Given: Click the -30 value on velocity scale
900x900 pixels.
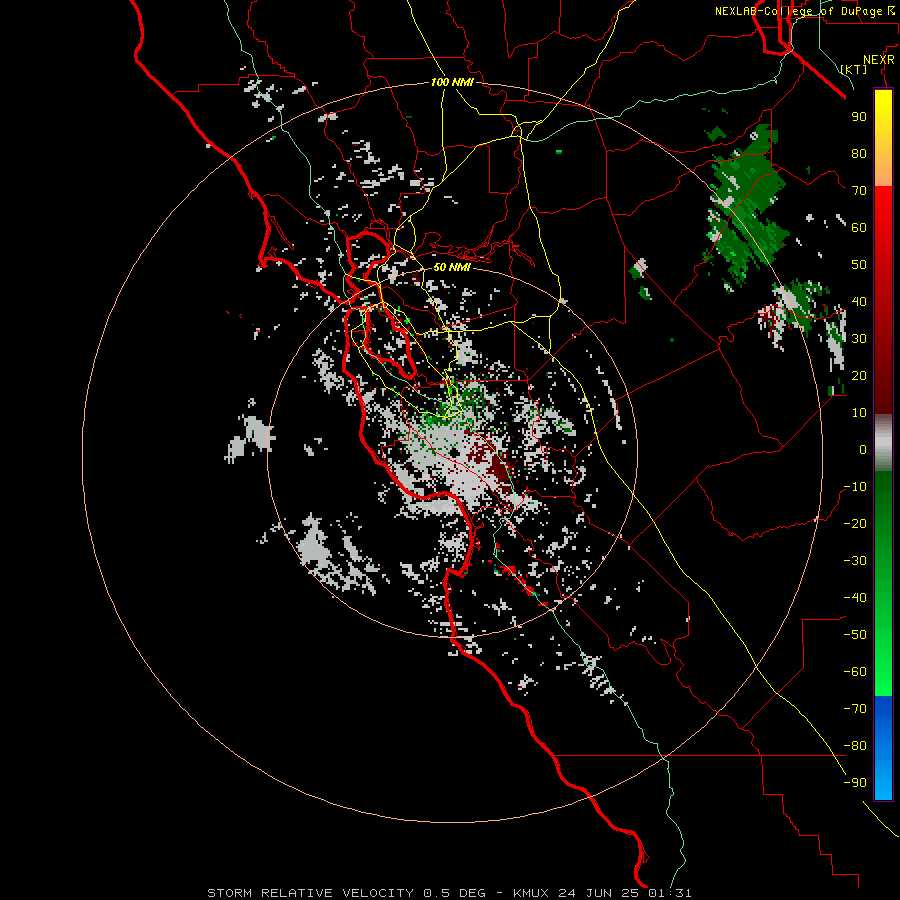Looking at the screenshot, I should pyautogui.click(x=855, y=561).
